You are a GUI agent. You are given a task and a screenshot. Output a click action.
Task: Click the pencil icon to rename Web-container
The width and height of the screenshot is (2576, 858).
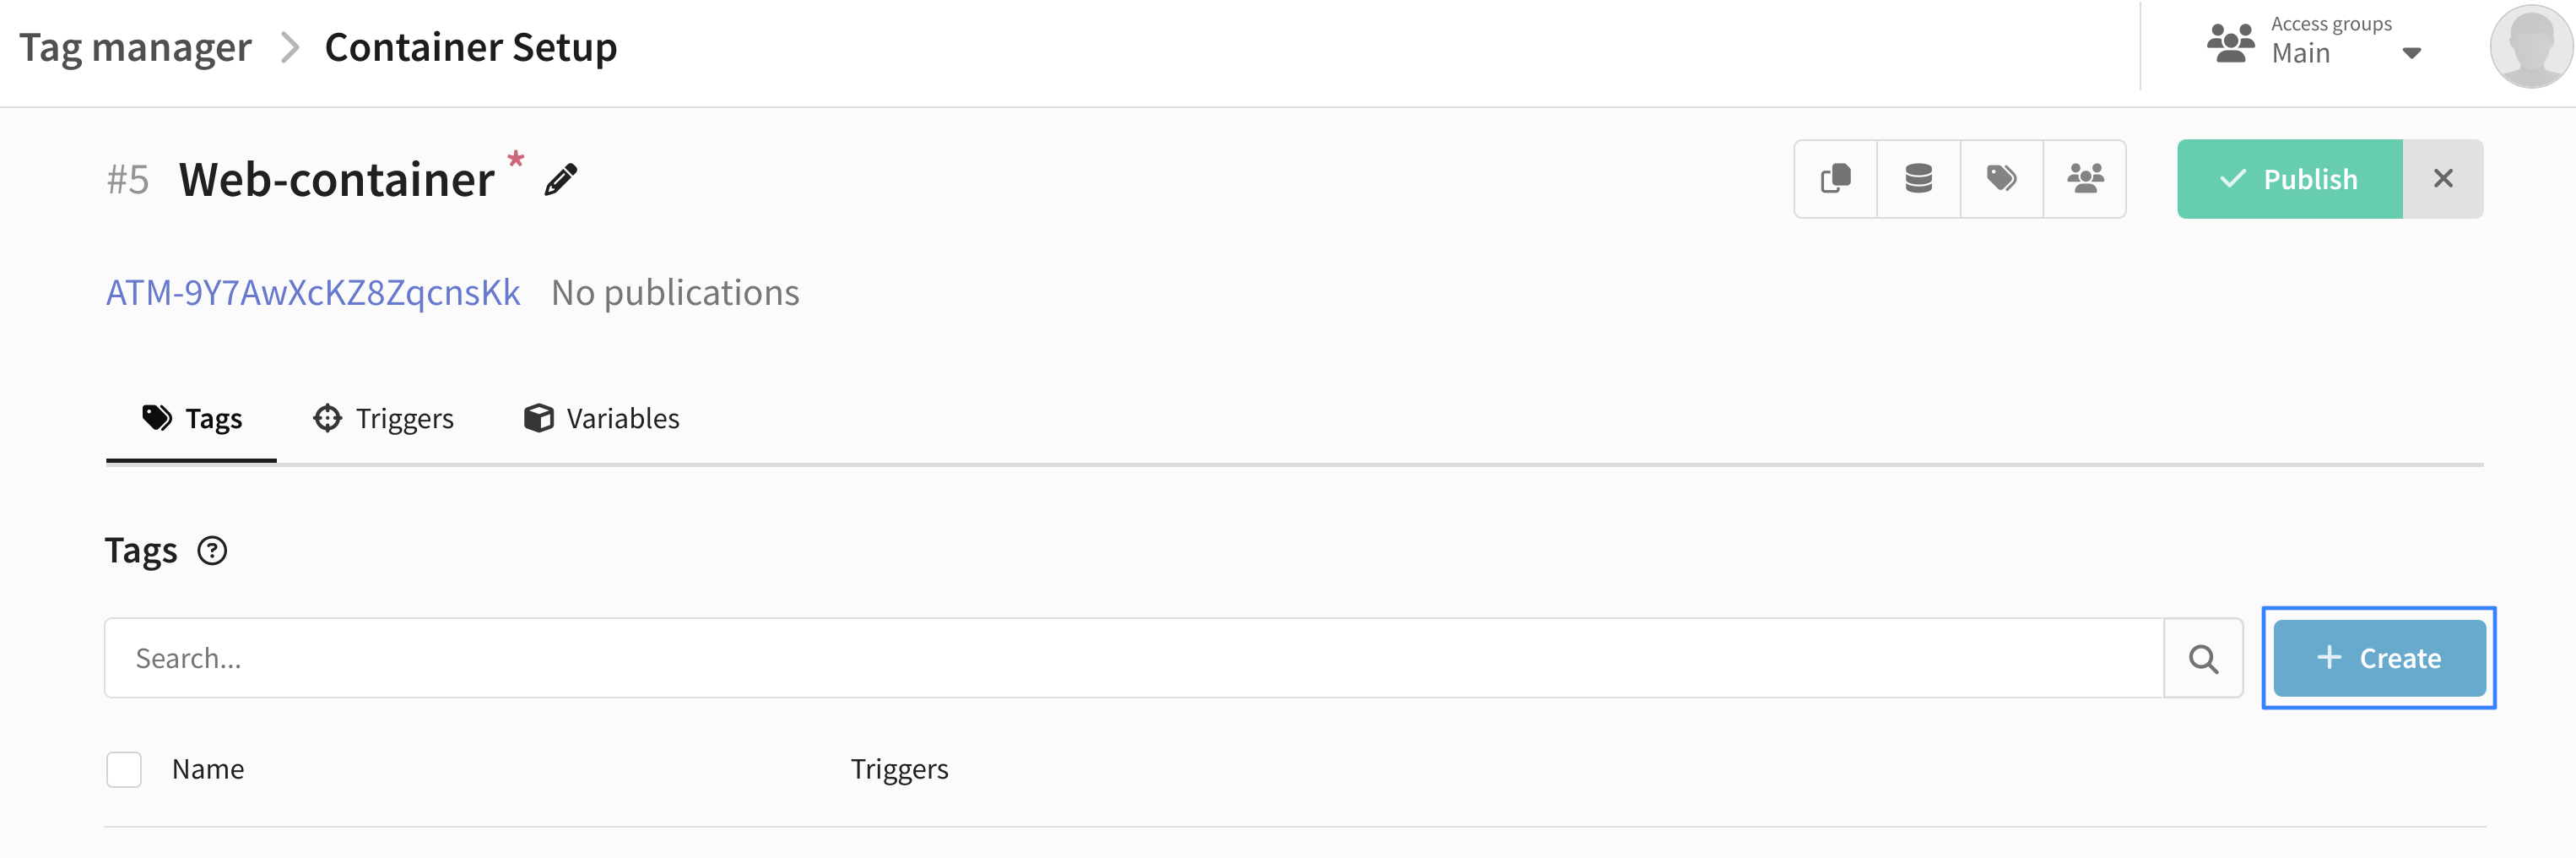tap(561, 180)
